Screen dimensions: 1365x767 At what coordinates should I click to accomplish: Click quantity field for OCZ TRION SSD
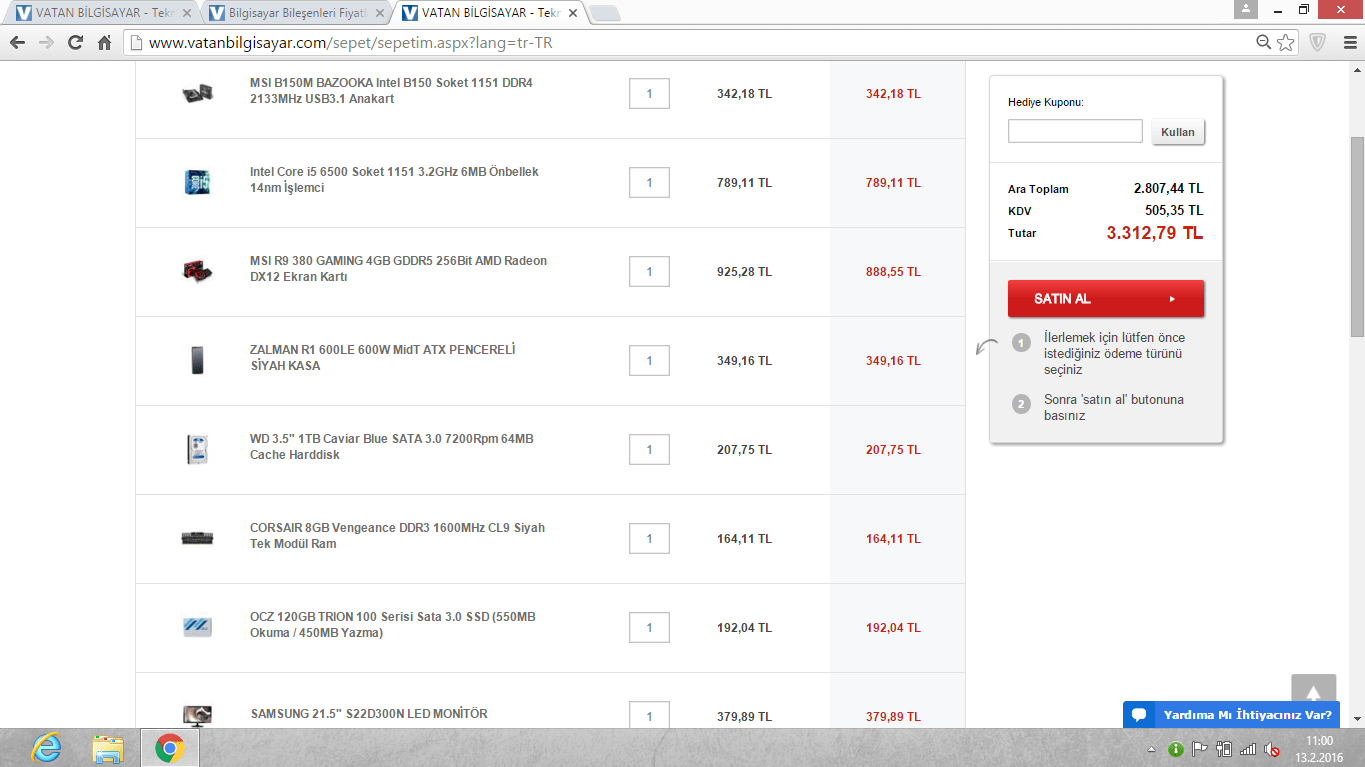click(649, 628)
